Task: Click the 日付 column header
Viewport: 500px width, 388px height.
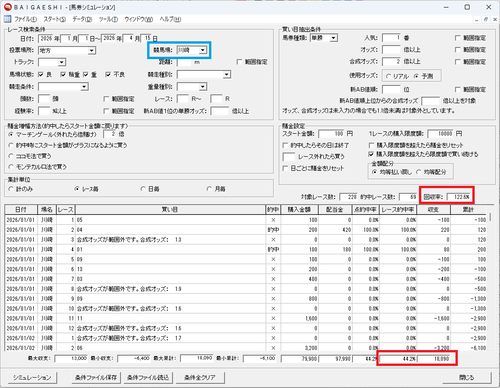Action: [21, 210]
